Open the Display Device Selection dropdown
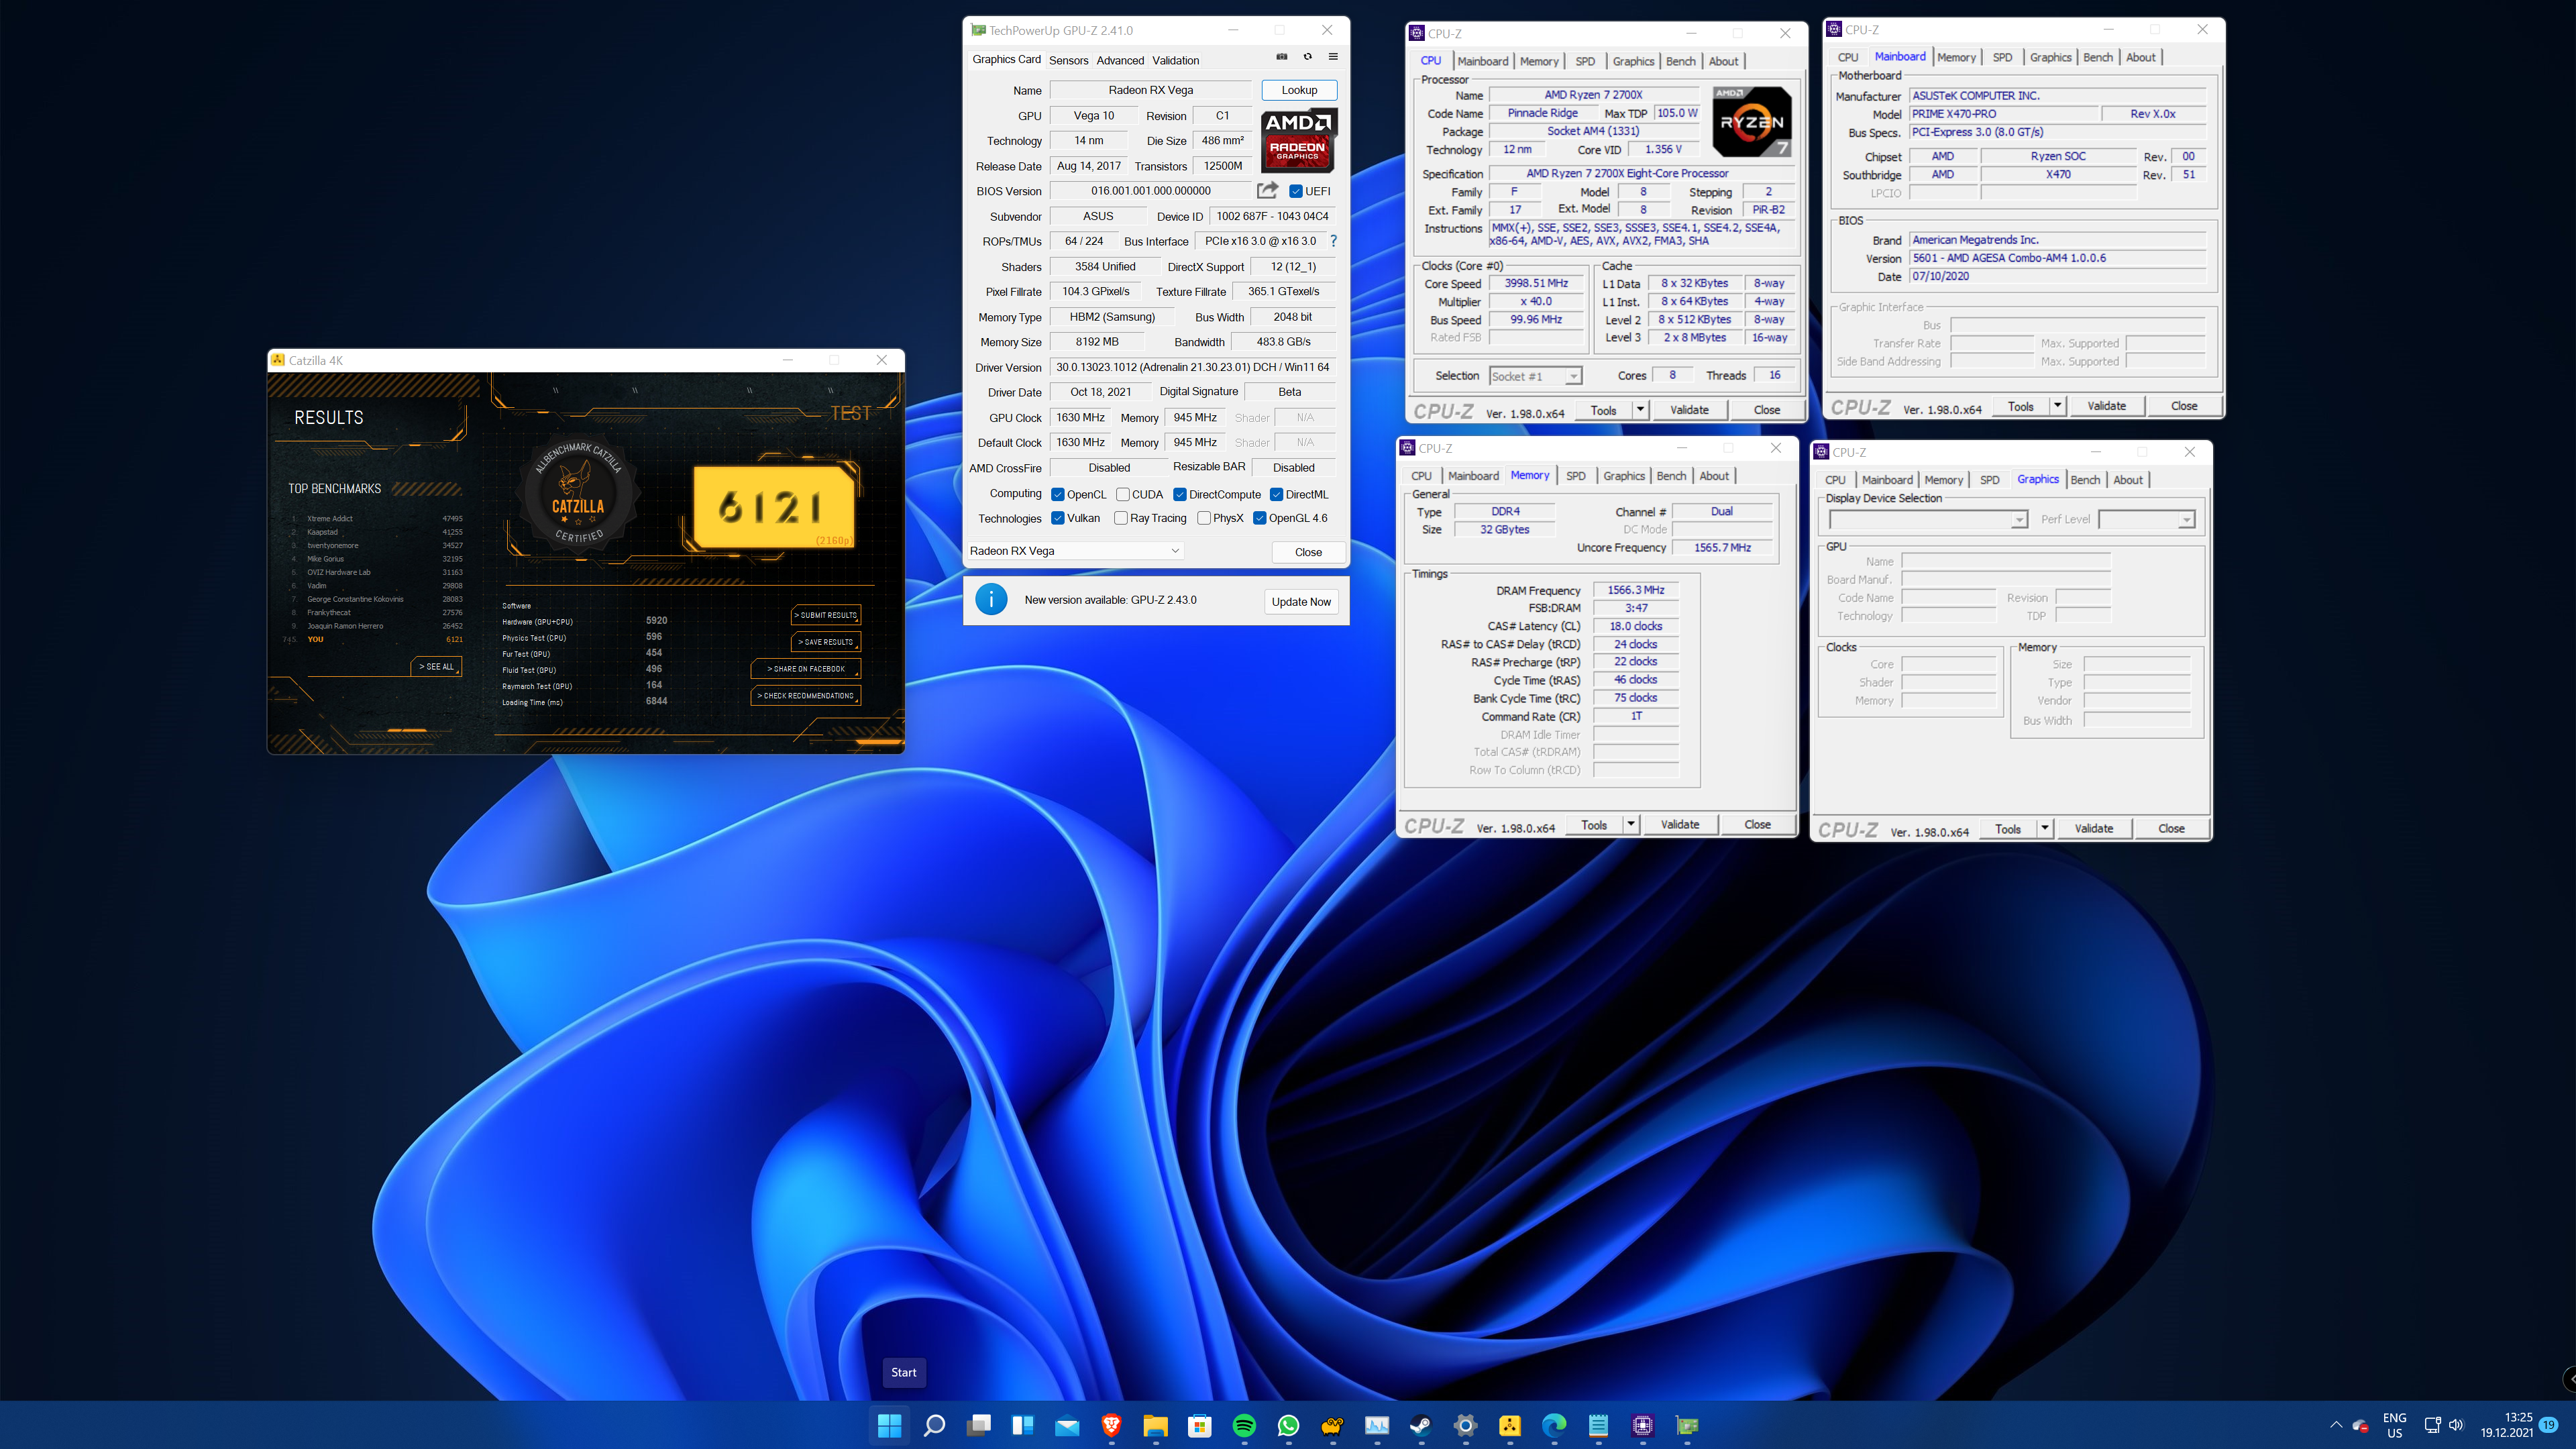The width and height of the screenshot is (2576, 1449). (1928, 519)
